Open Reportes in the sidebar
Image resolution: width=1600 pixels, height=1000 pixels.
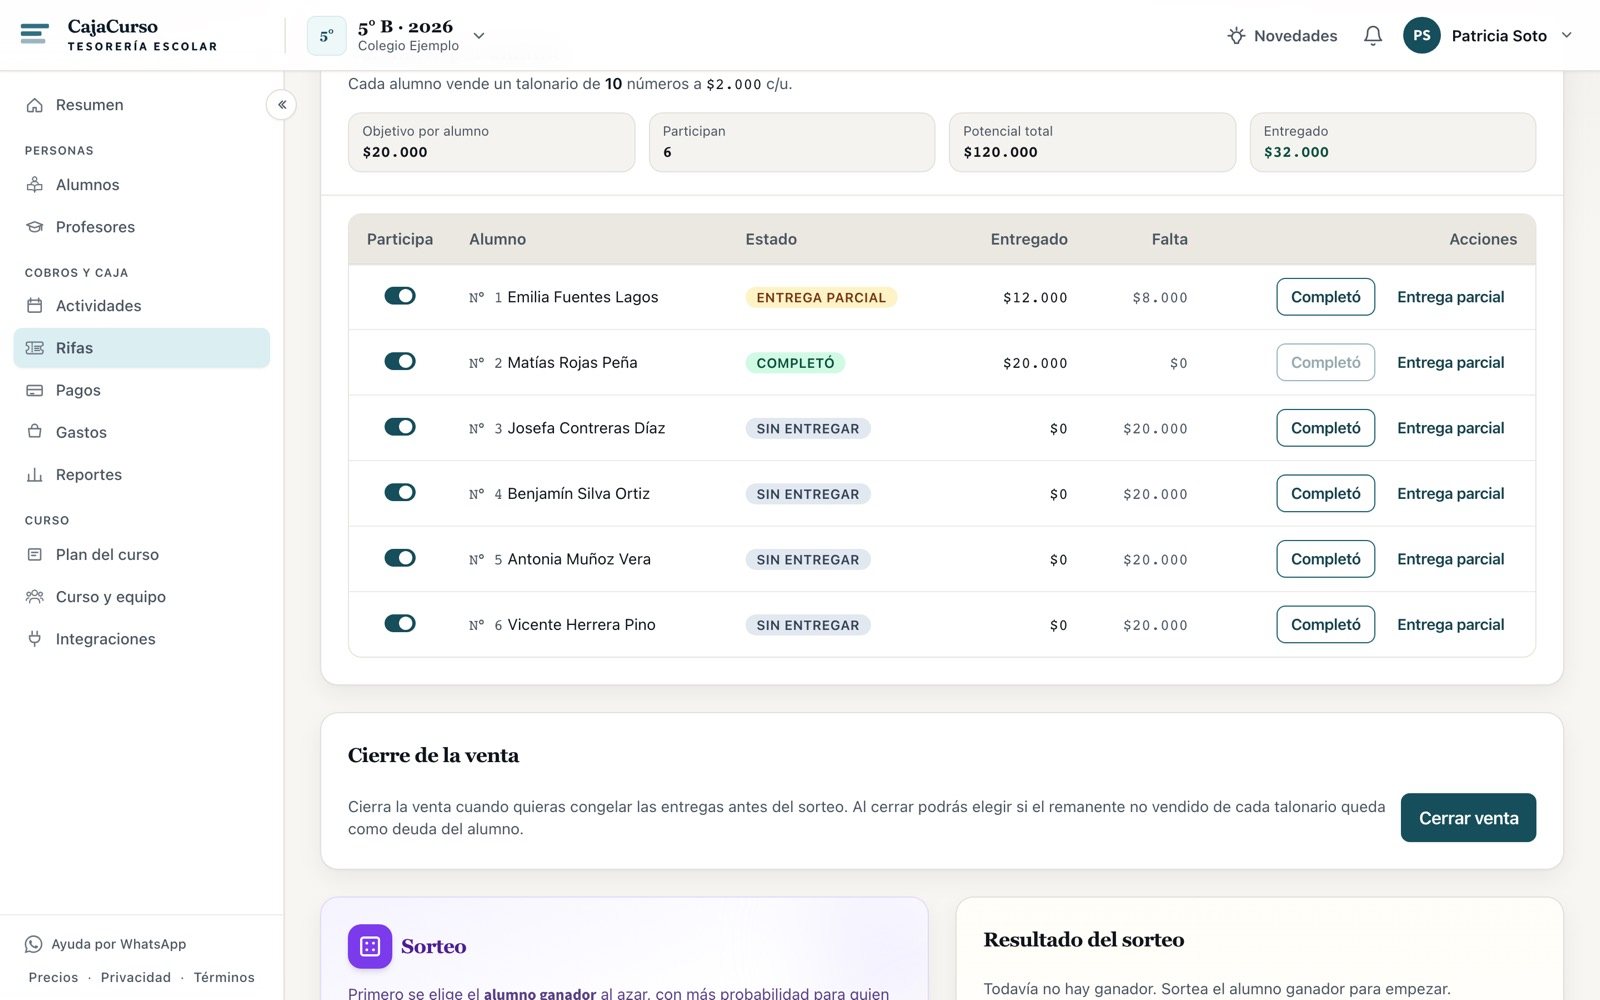(x=142, y=475)
